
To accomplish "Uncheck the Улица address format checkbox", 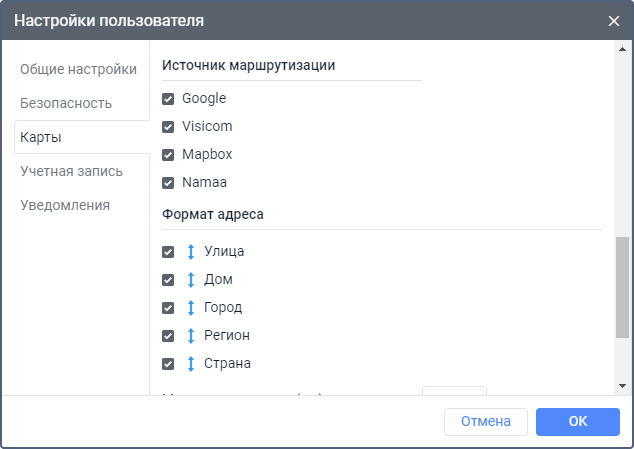I will coord(168,252).
